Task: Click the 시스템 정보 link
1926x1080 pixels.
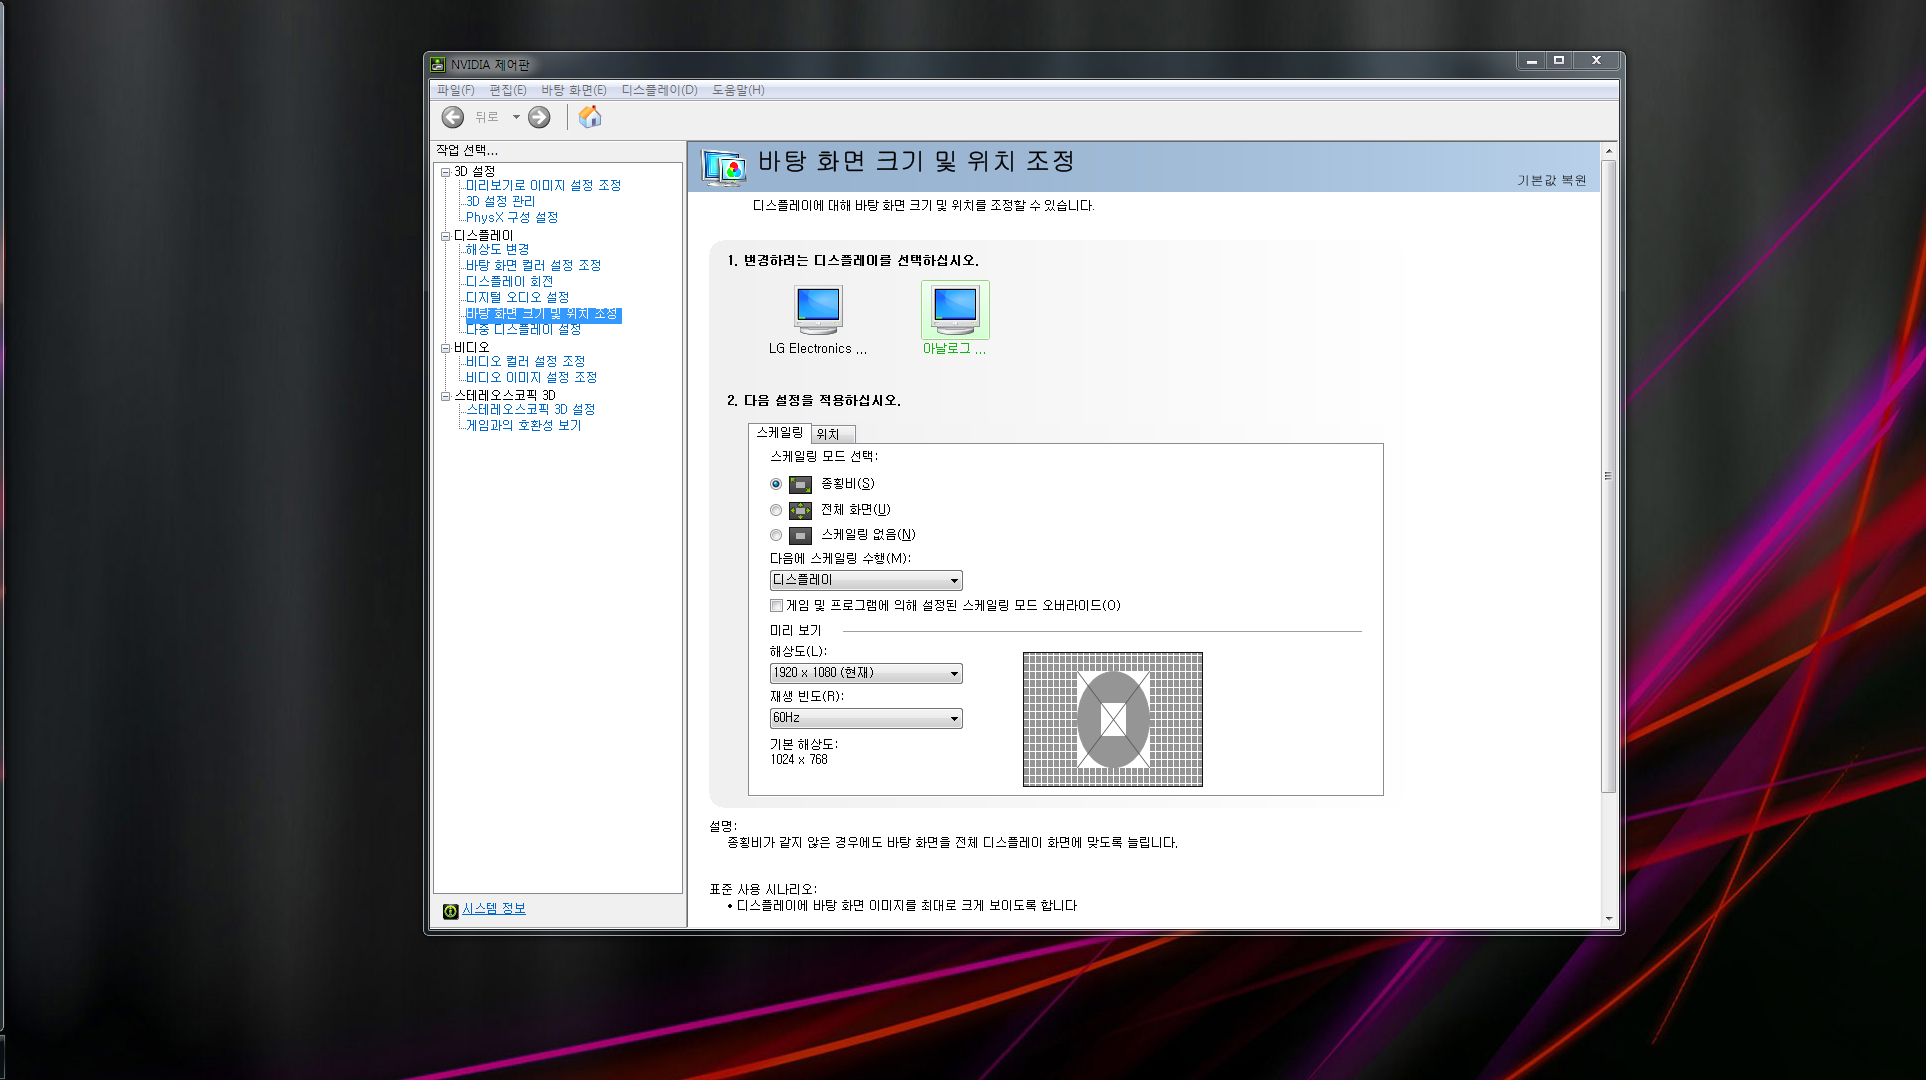Action: point(494,909)
